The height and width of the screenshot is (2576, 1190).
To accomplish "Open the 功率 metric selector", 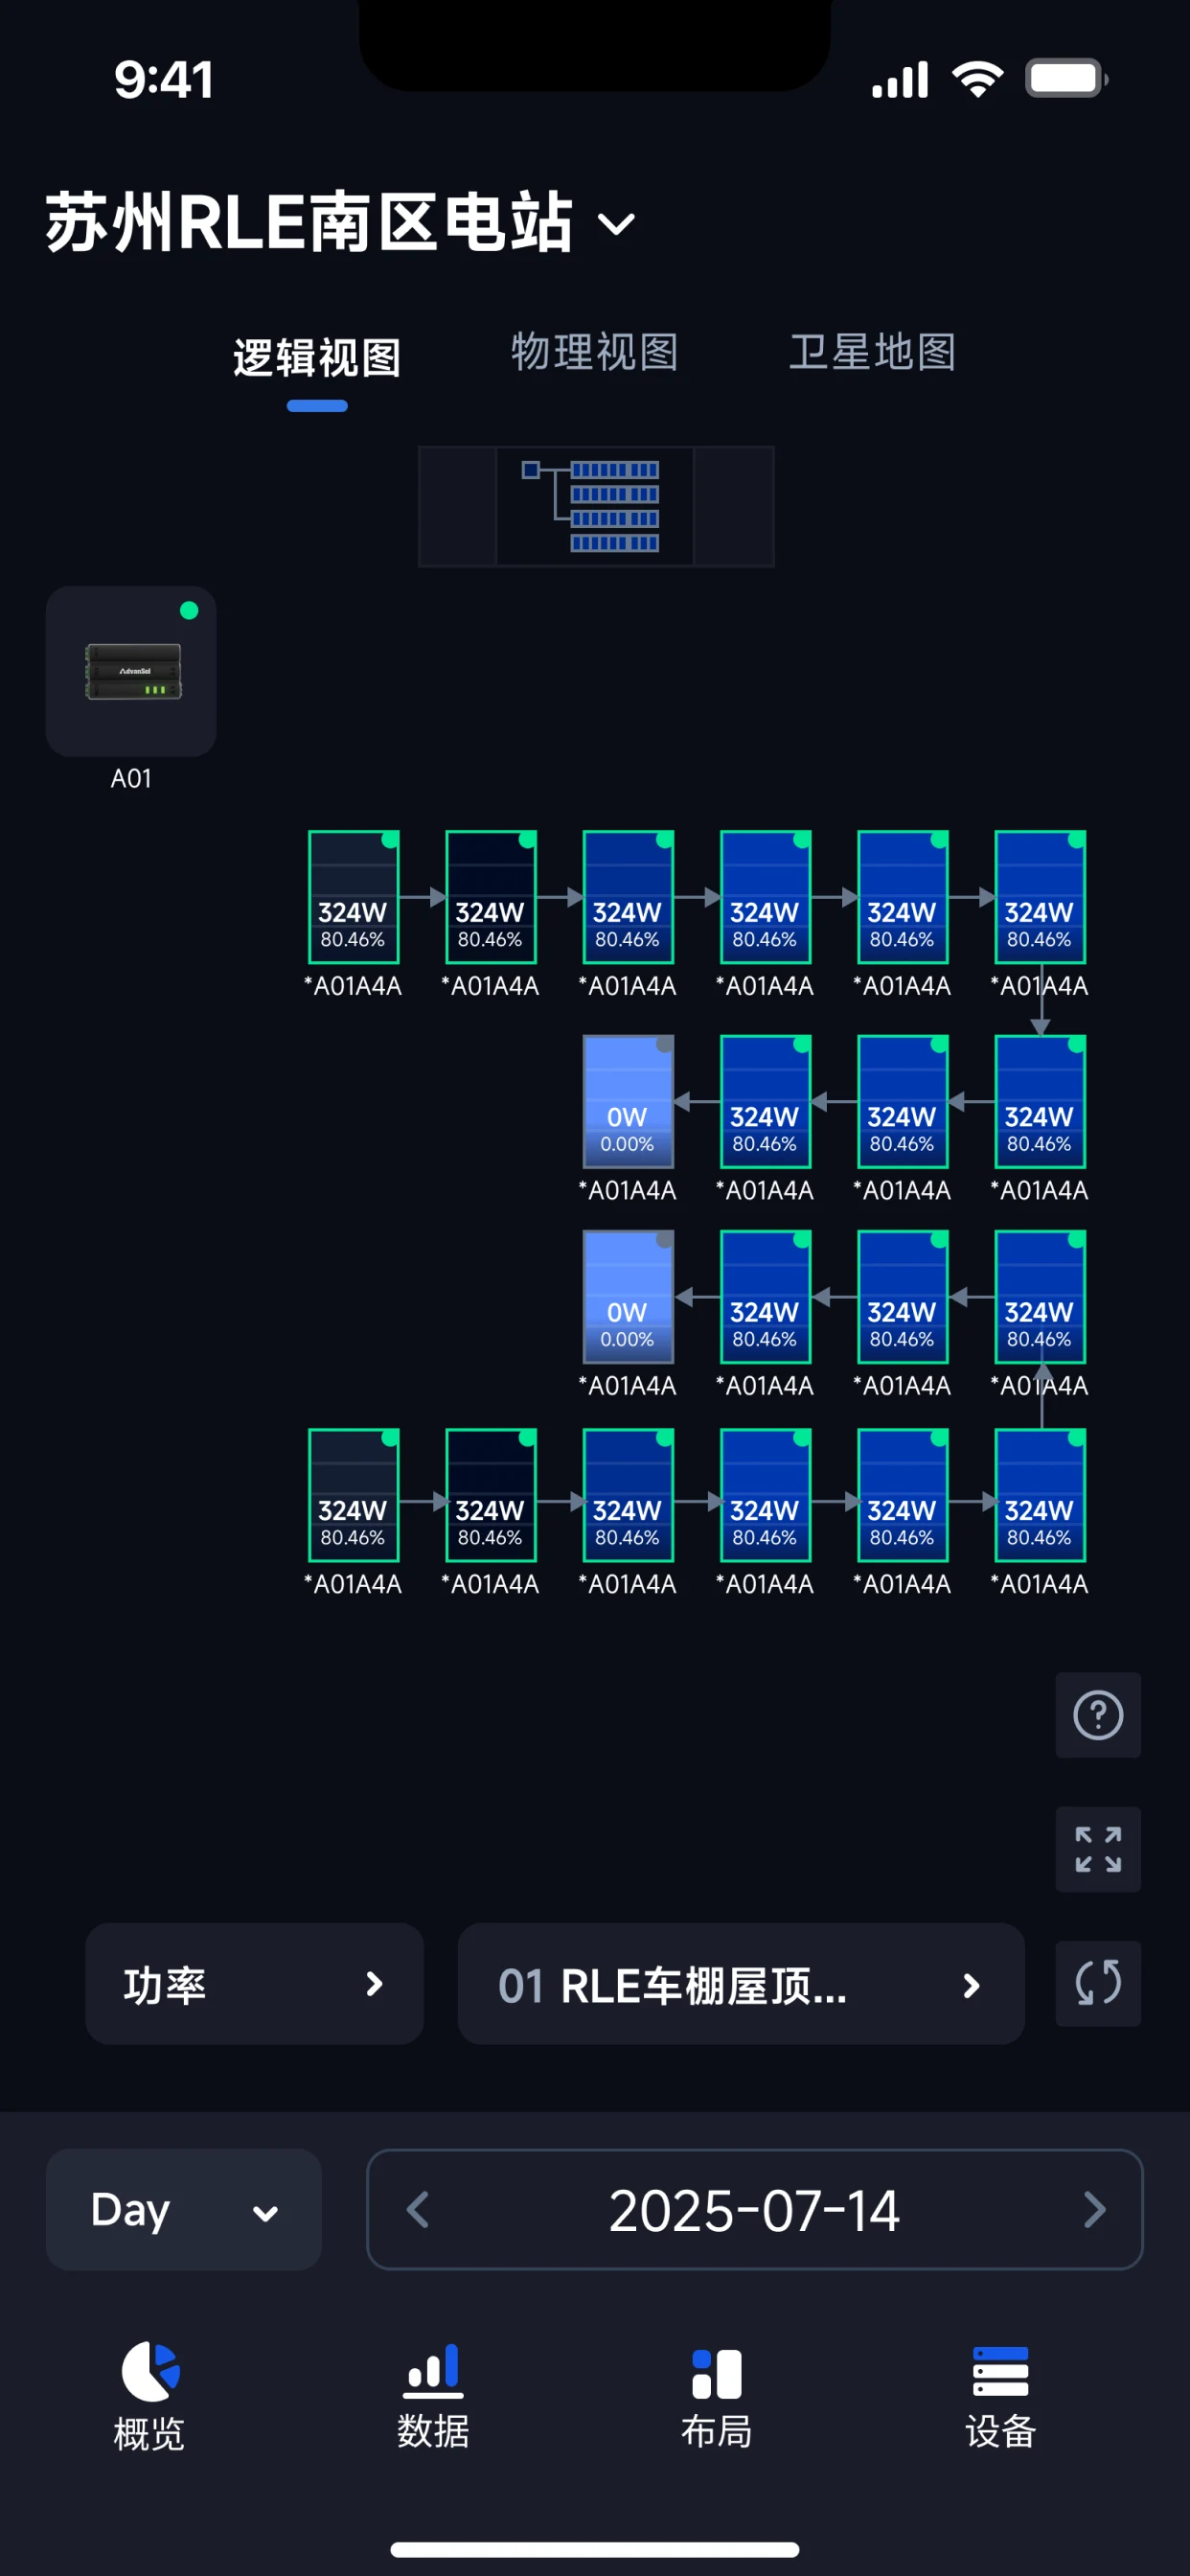I will (x=255, y=1984).
